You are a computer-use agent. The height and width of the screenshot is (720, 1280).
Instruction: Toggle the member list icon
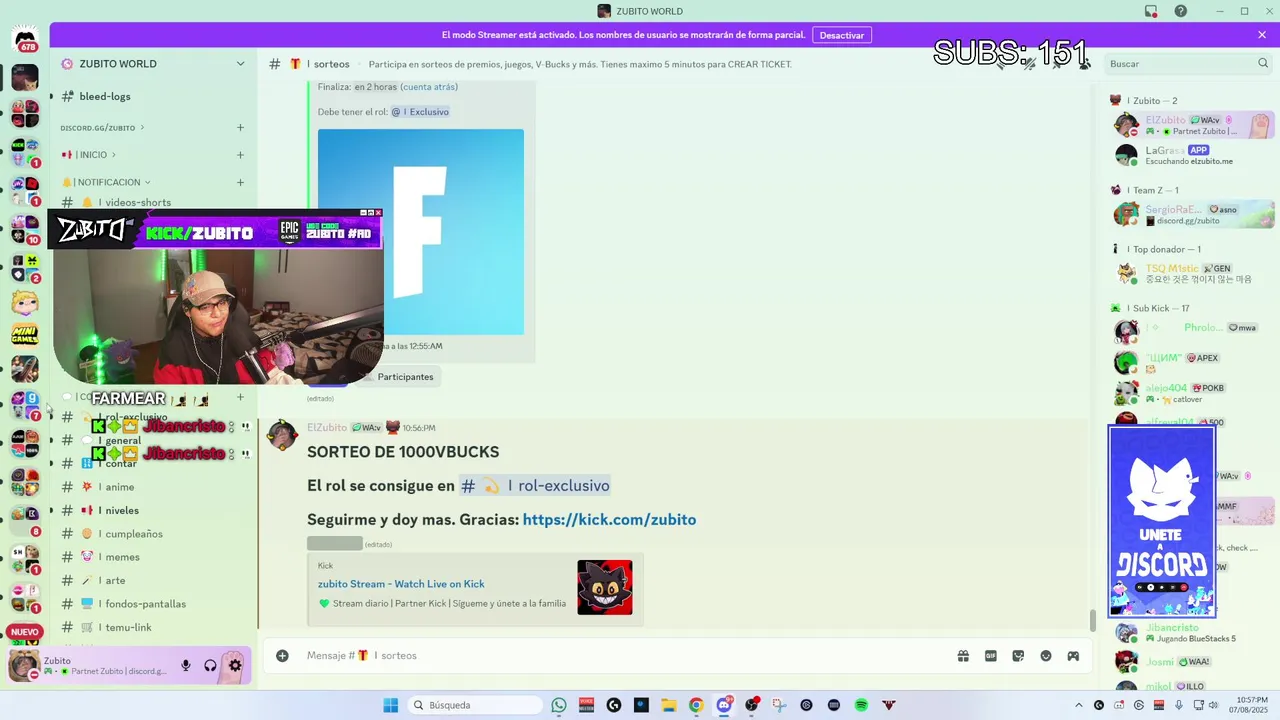pos(1085,63)
